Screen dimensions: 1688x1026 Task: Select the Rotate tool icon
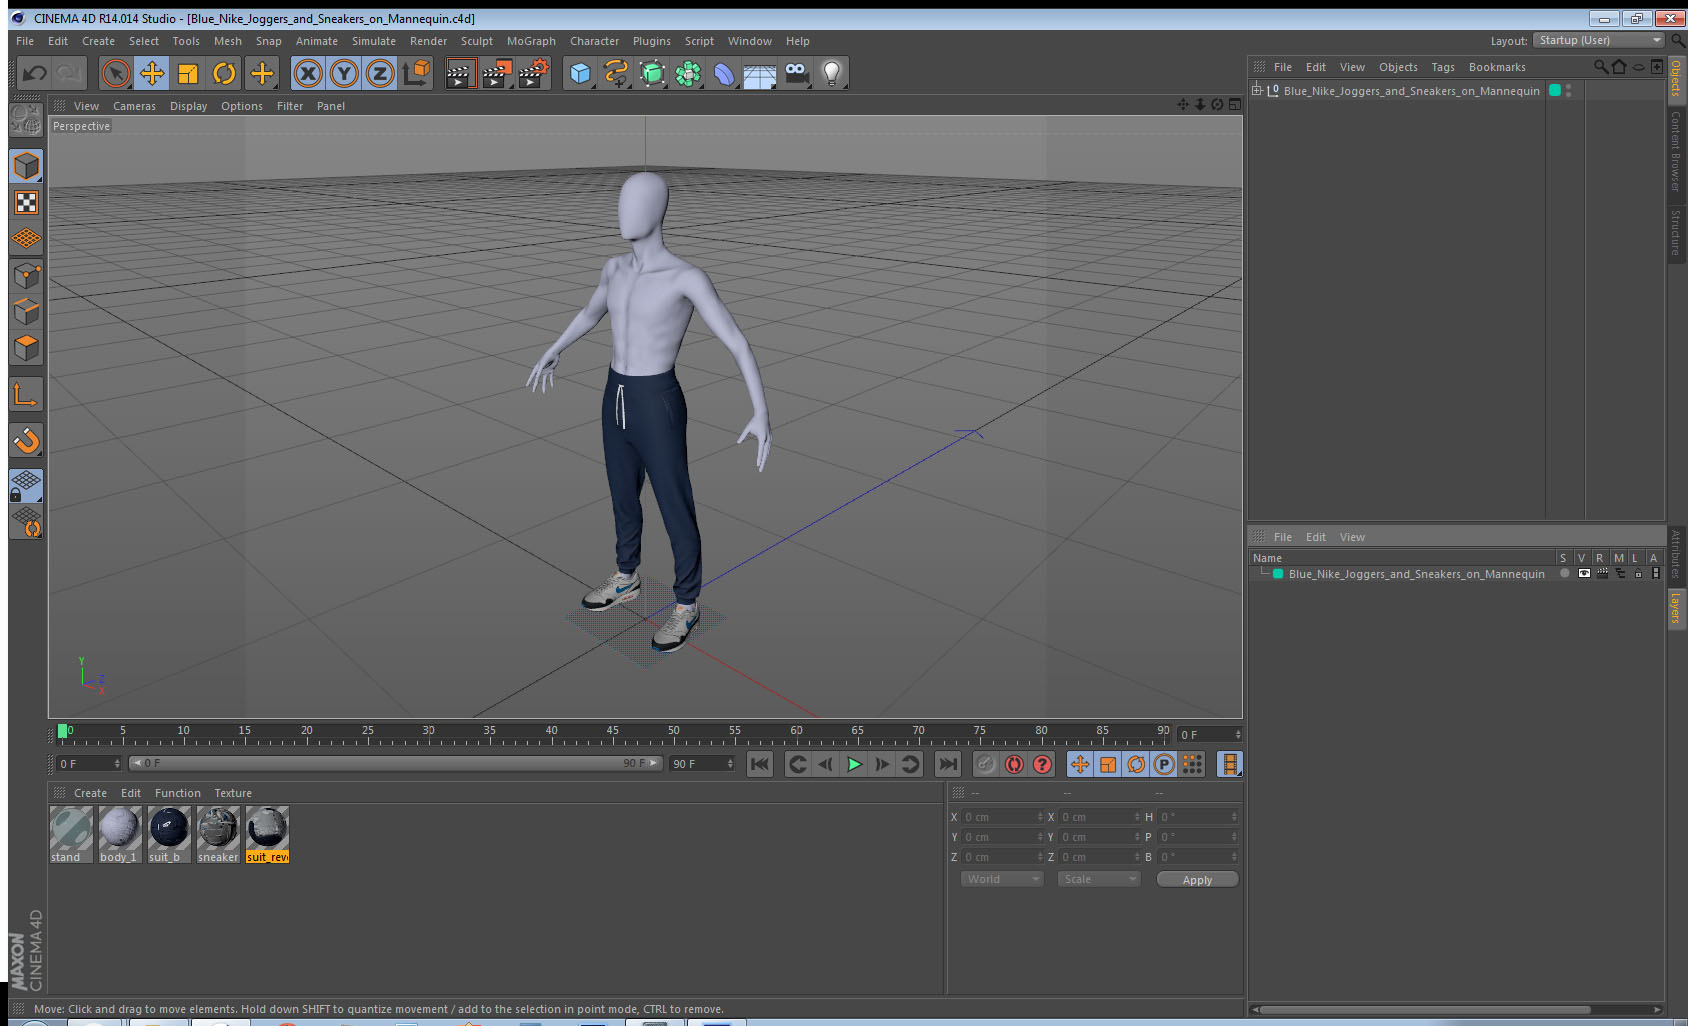click(x=224, y=73)
